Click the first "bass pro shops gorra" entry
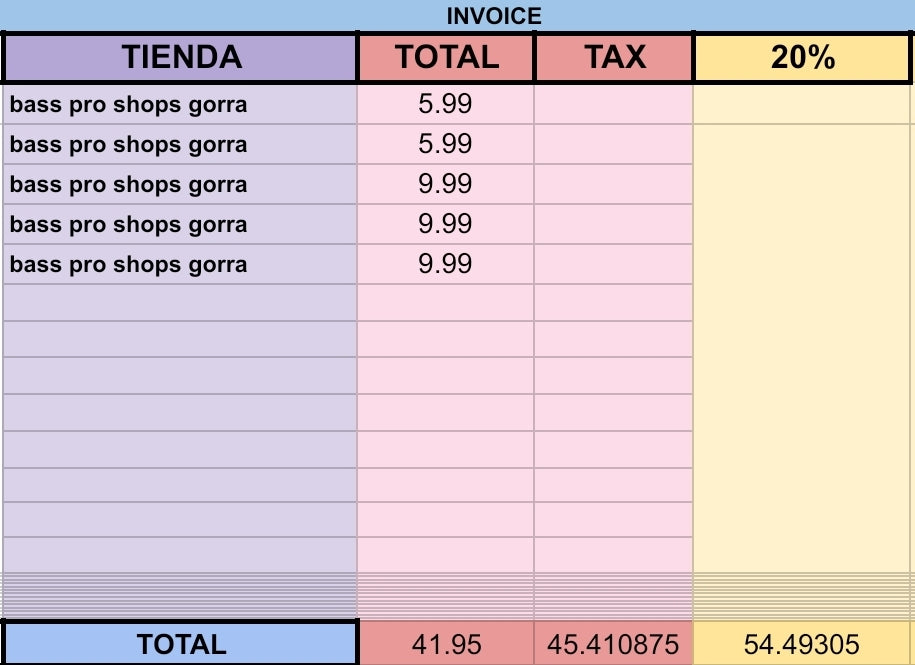The image size is (915, 665). tap(128, 105)
